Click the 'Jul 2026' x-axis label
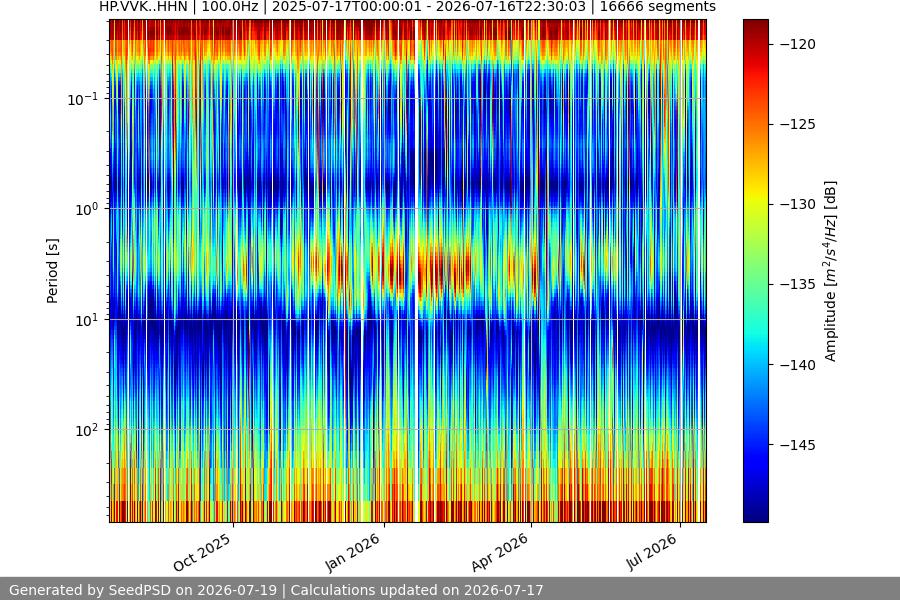Viewport: 900px width, 600px height. point(651,552)
